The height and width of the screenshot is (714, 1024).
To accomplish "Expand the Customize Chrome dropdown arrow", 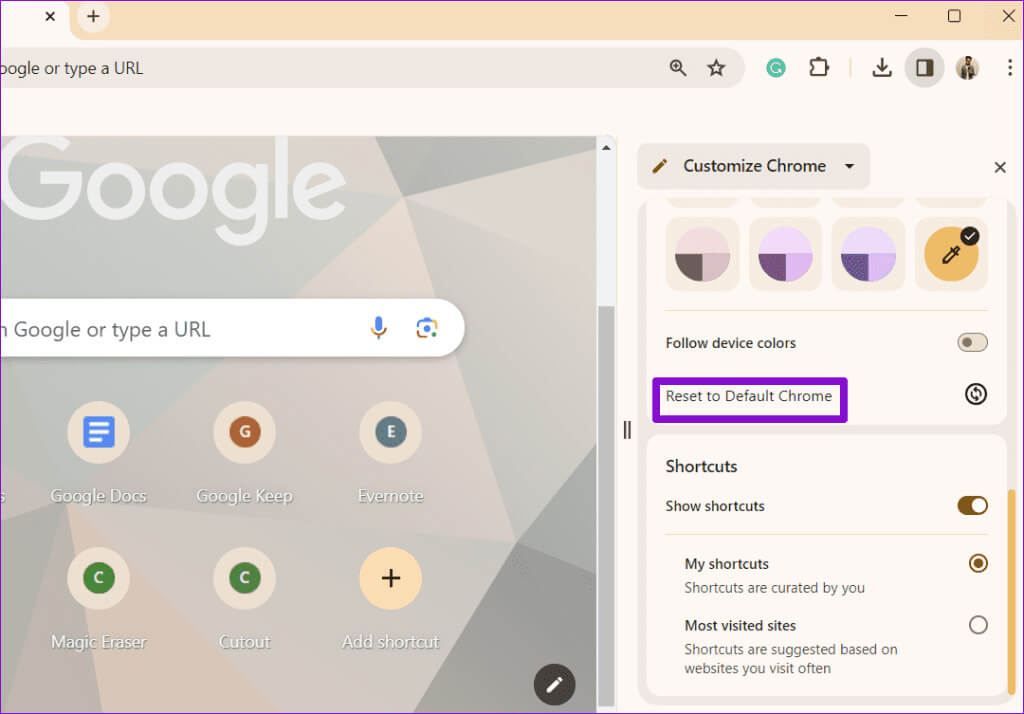I will click(x=849, y=166).
